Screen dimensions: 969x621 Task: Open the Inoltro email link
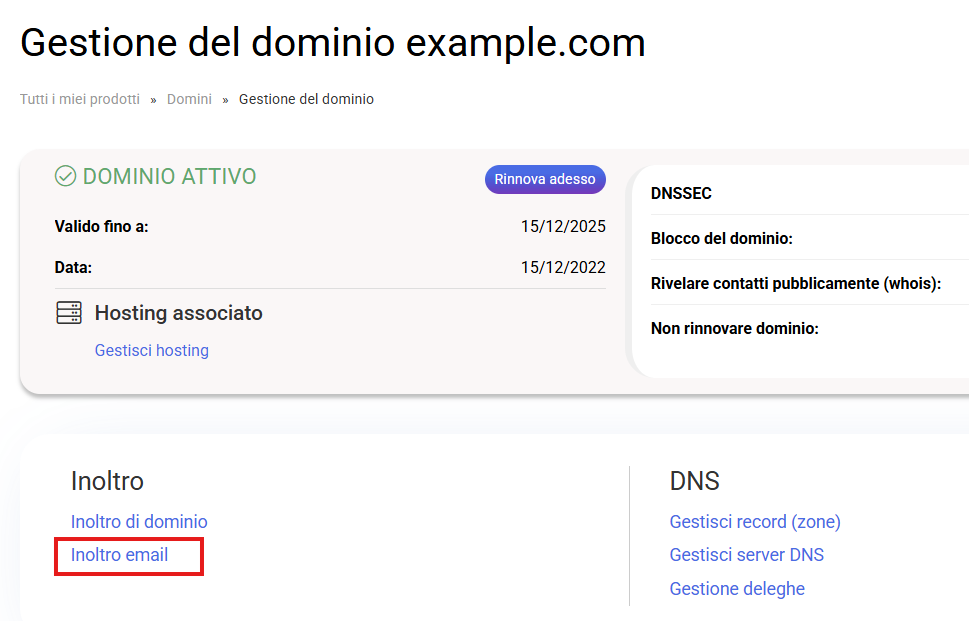pos(119,554)
